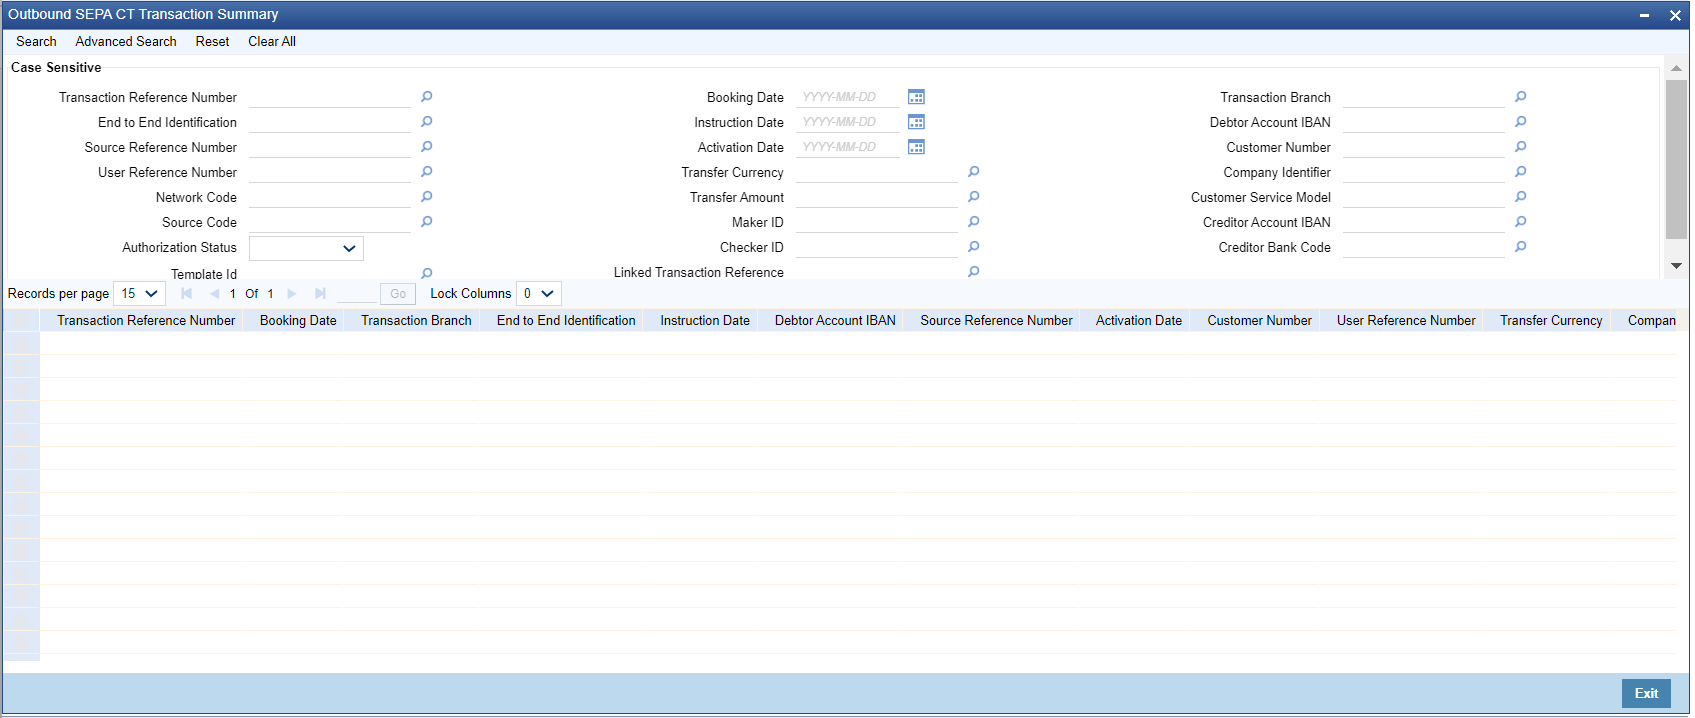
Task: Click the Go page button
Action: (398, 294)
